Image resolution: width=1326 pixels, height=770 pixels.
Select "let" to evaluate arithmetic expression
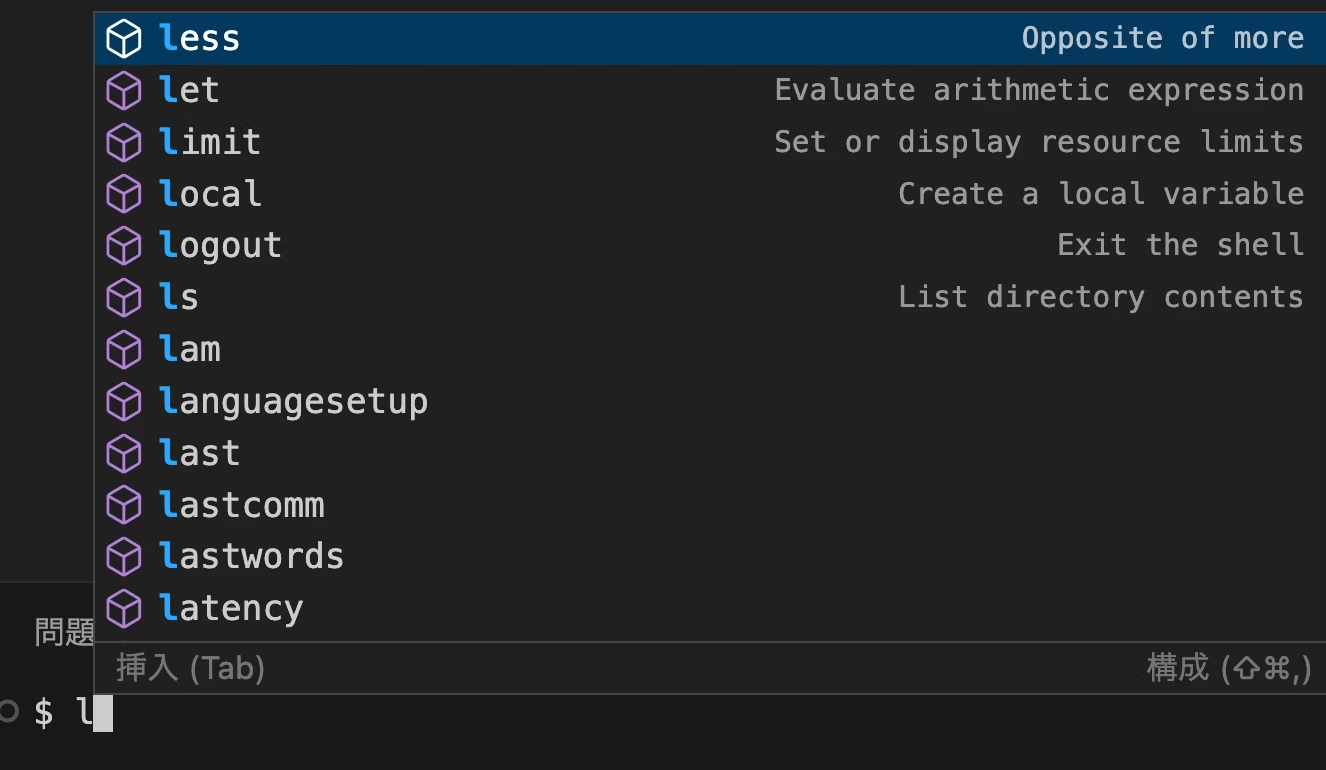[x=189, y=89]
